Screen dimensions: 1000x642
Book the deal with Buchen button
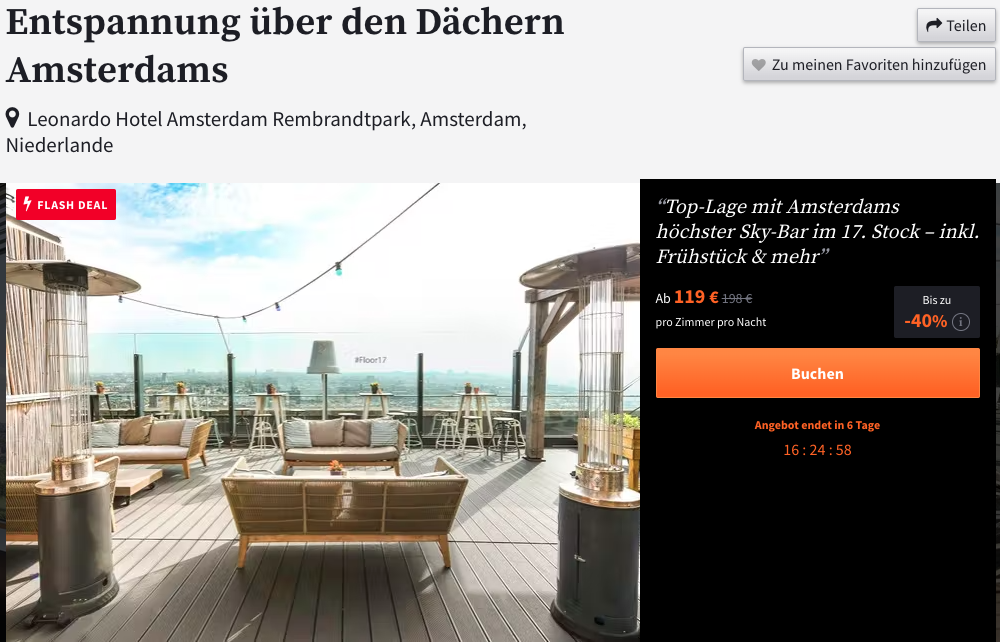point(818,373)
